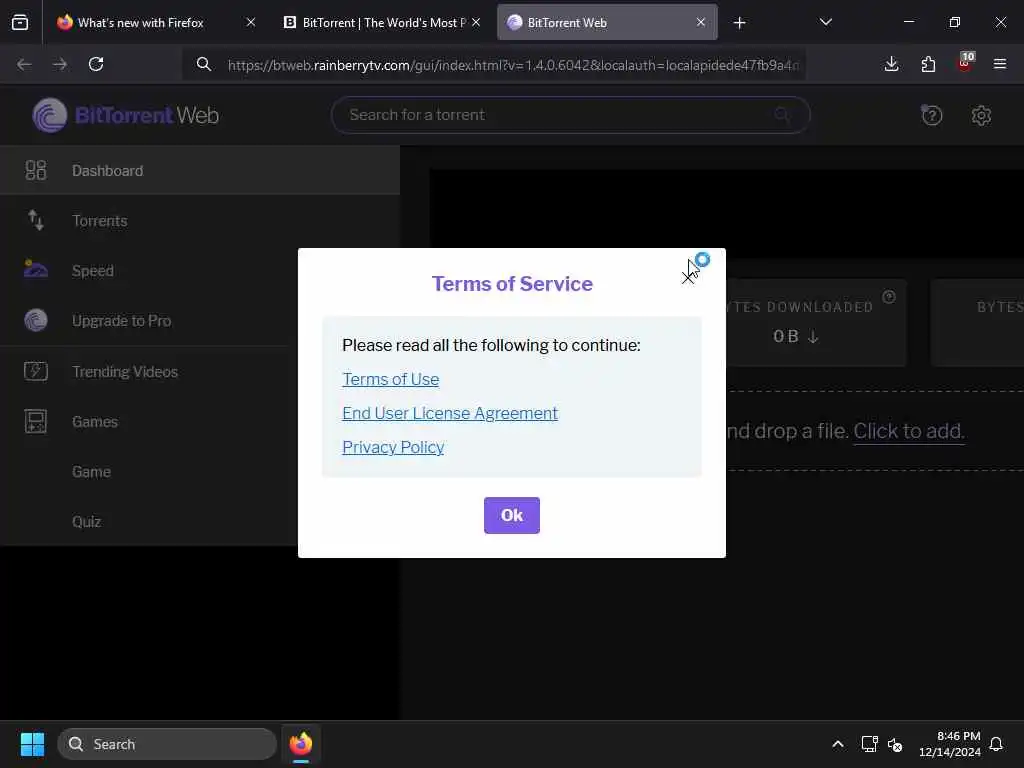
Task: Click the muted volume tray icon
Action: pos(895,744)
